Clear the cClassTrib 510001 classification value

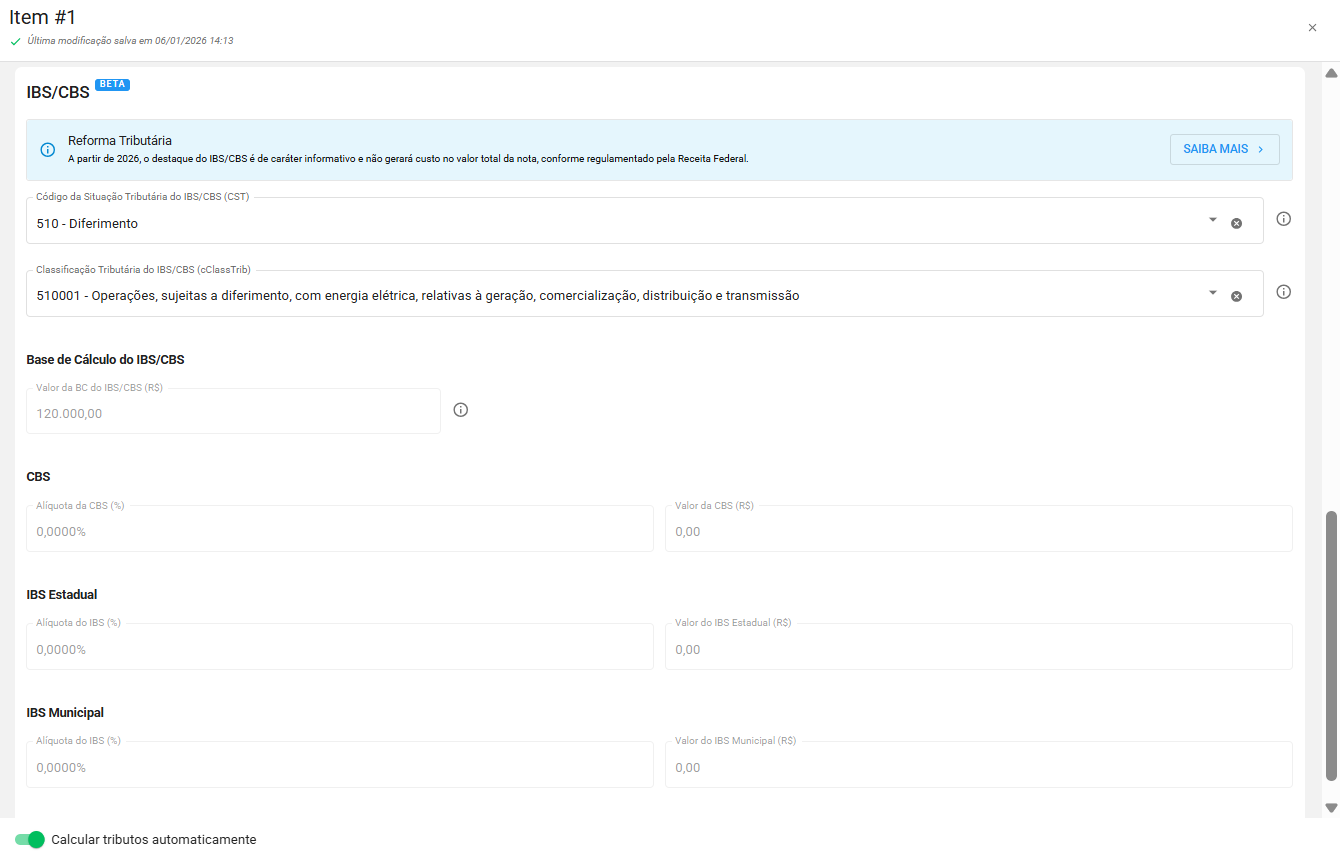tap(1236, 296)
